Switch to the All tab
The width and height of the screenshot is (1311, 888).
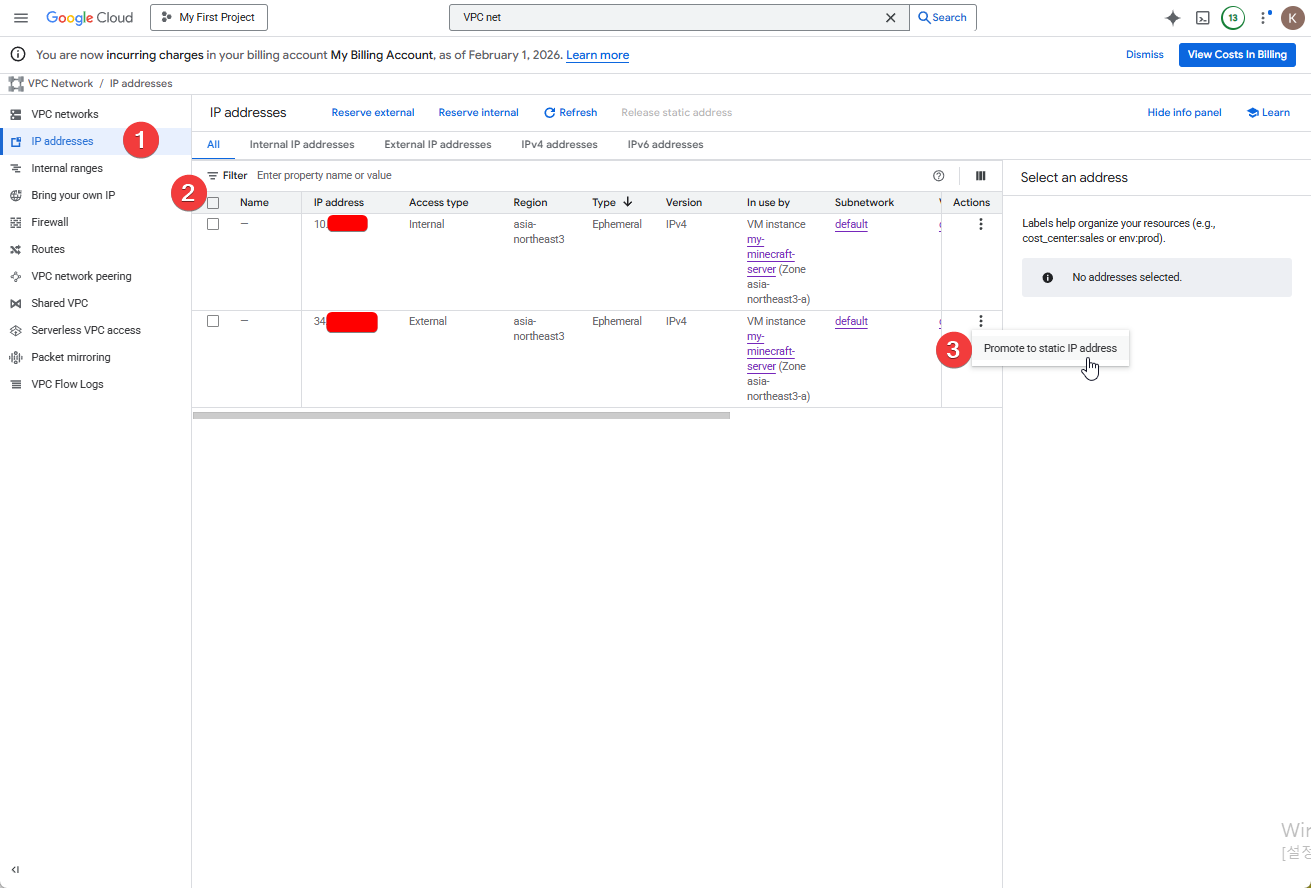[x=213, y=145]
